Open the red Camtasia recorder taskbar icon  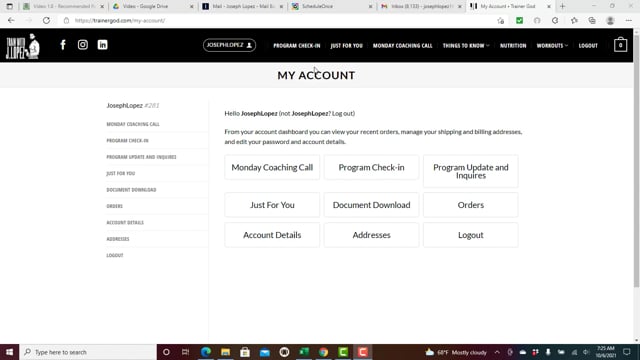362,352
